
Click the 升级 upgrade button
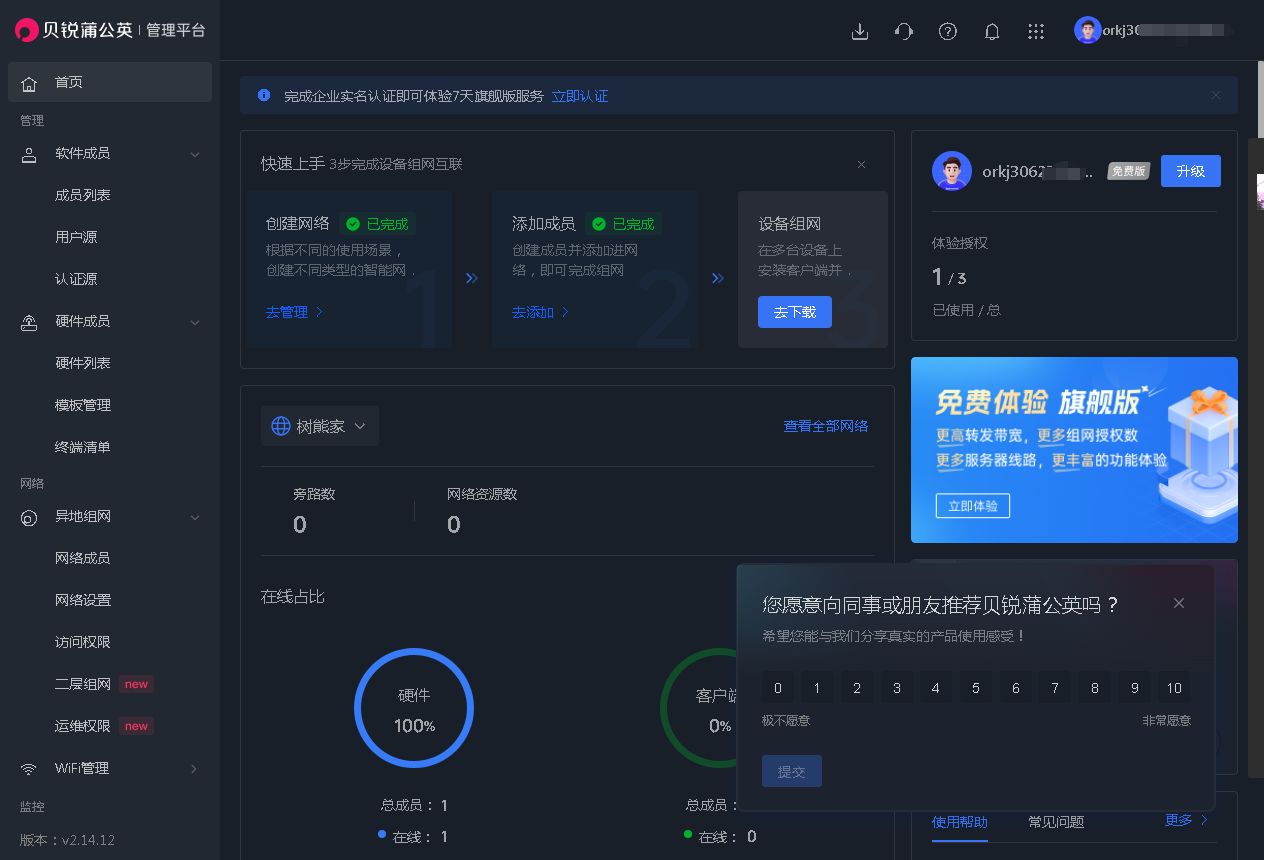click(1191, 171)
